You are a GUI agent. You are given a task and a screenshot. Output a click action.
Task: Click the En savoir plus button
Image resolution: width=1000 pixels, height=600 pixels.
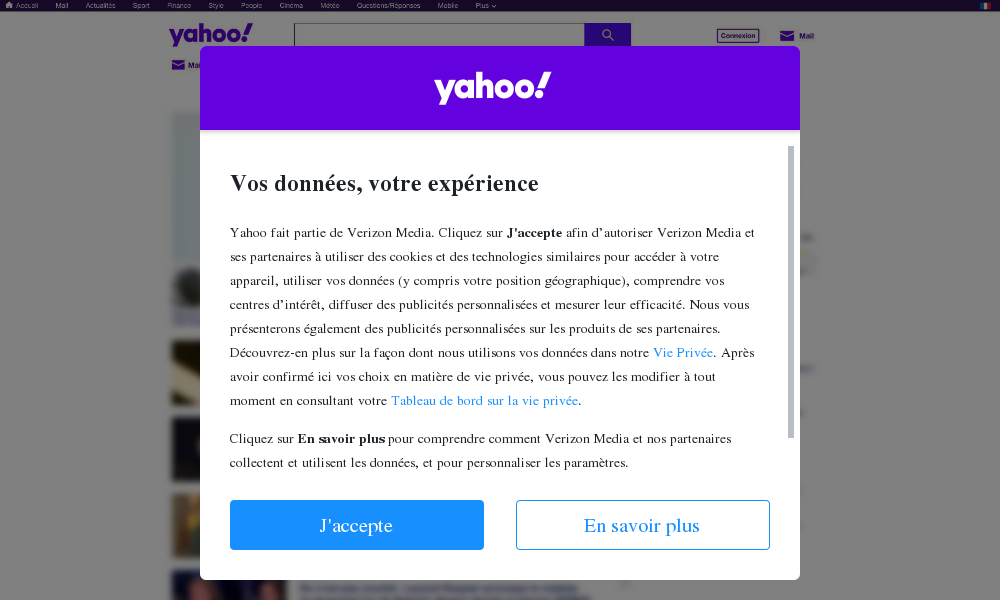[642, 525]
